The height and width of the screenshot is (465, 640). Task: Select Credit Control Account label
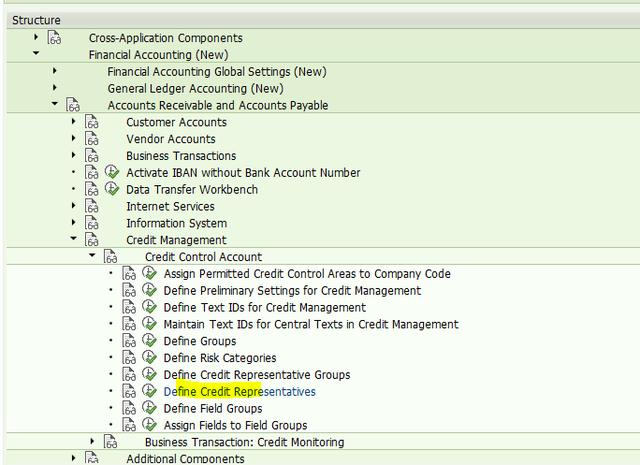pyautogui.click(x=203, y=257)
